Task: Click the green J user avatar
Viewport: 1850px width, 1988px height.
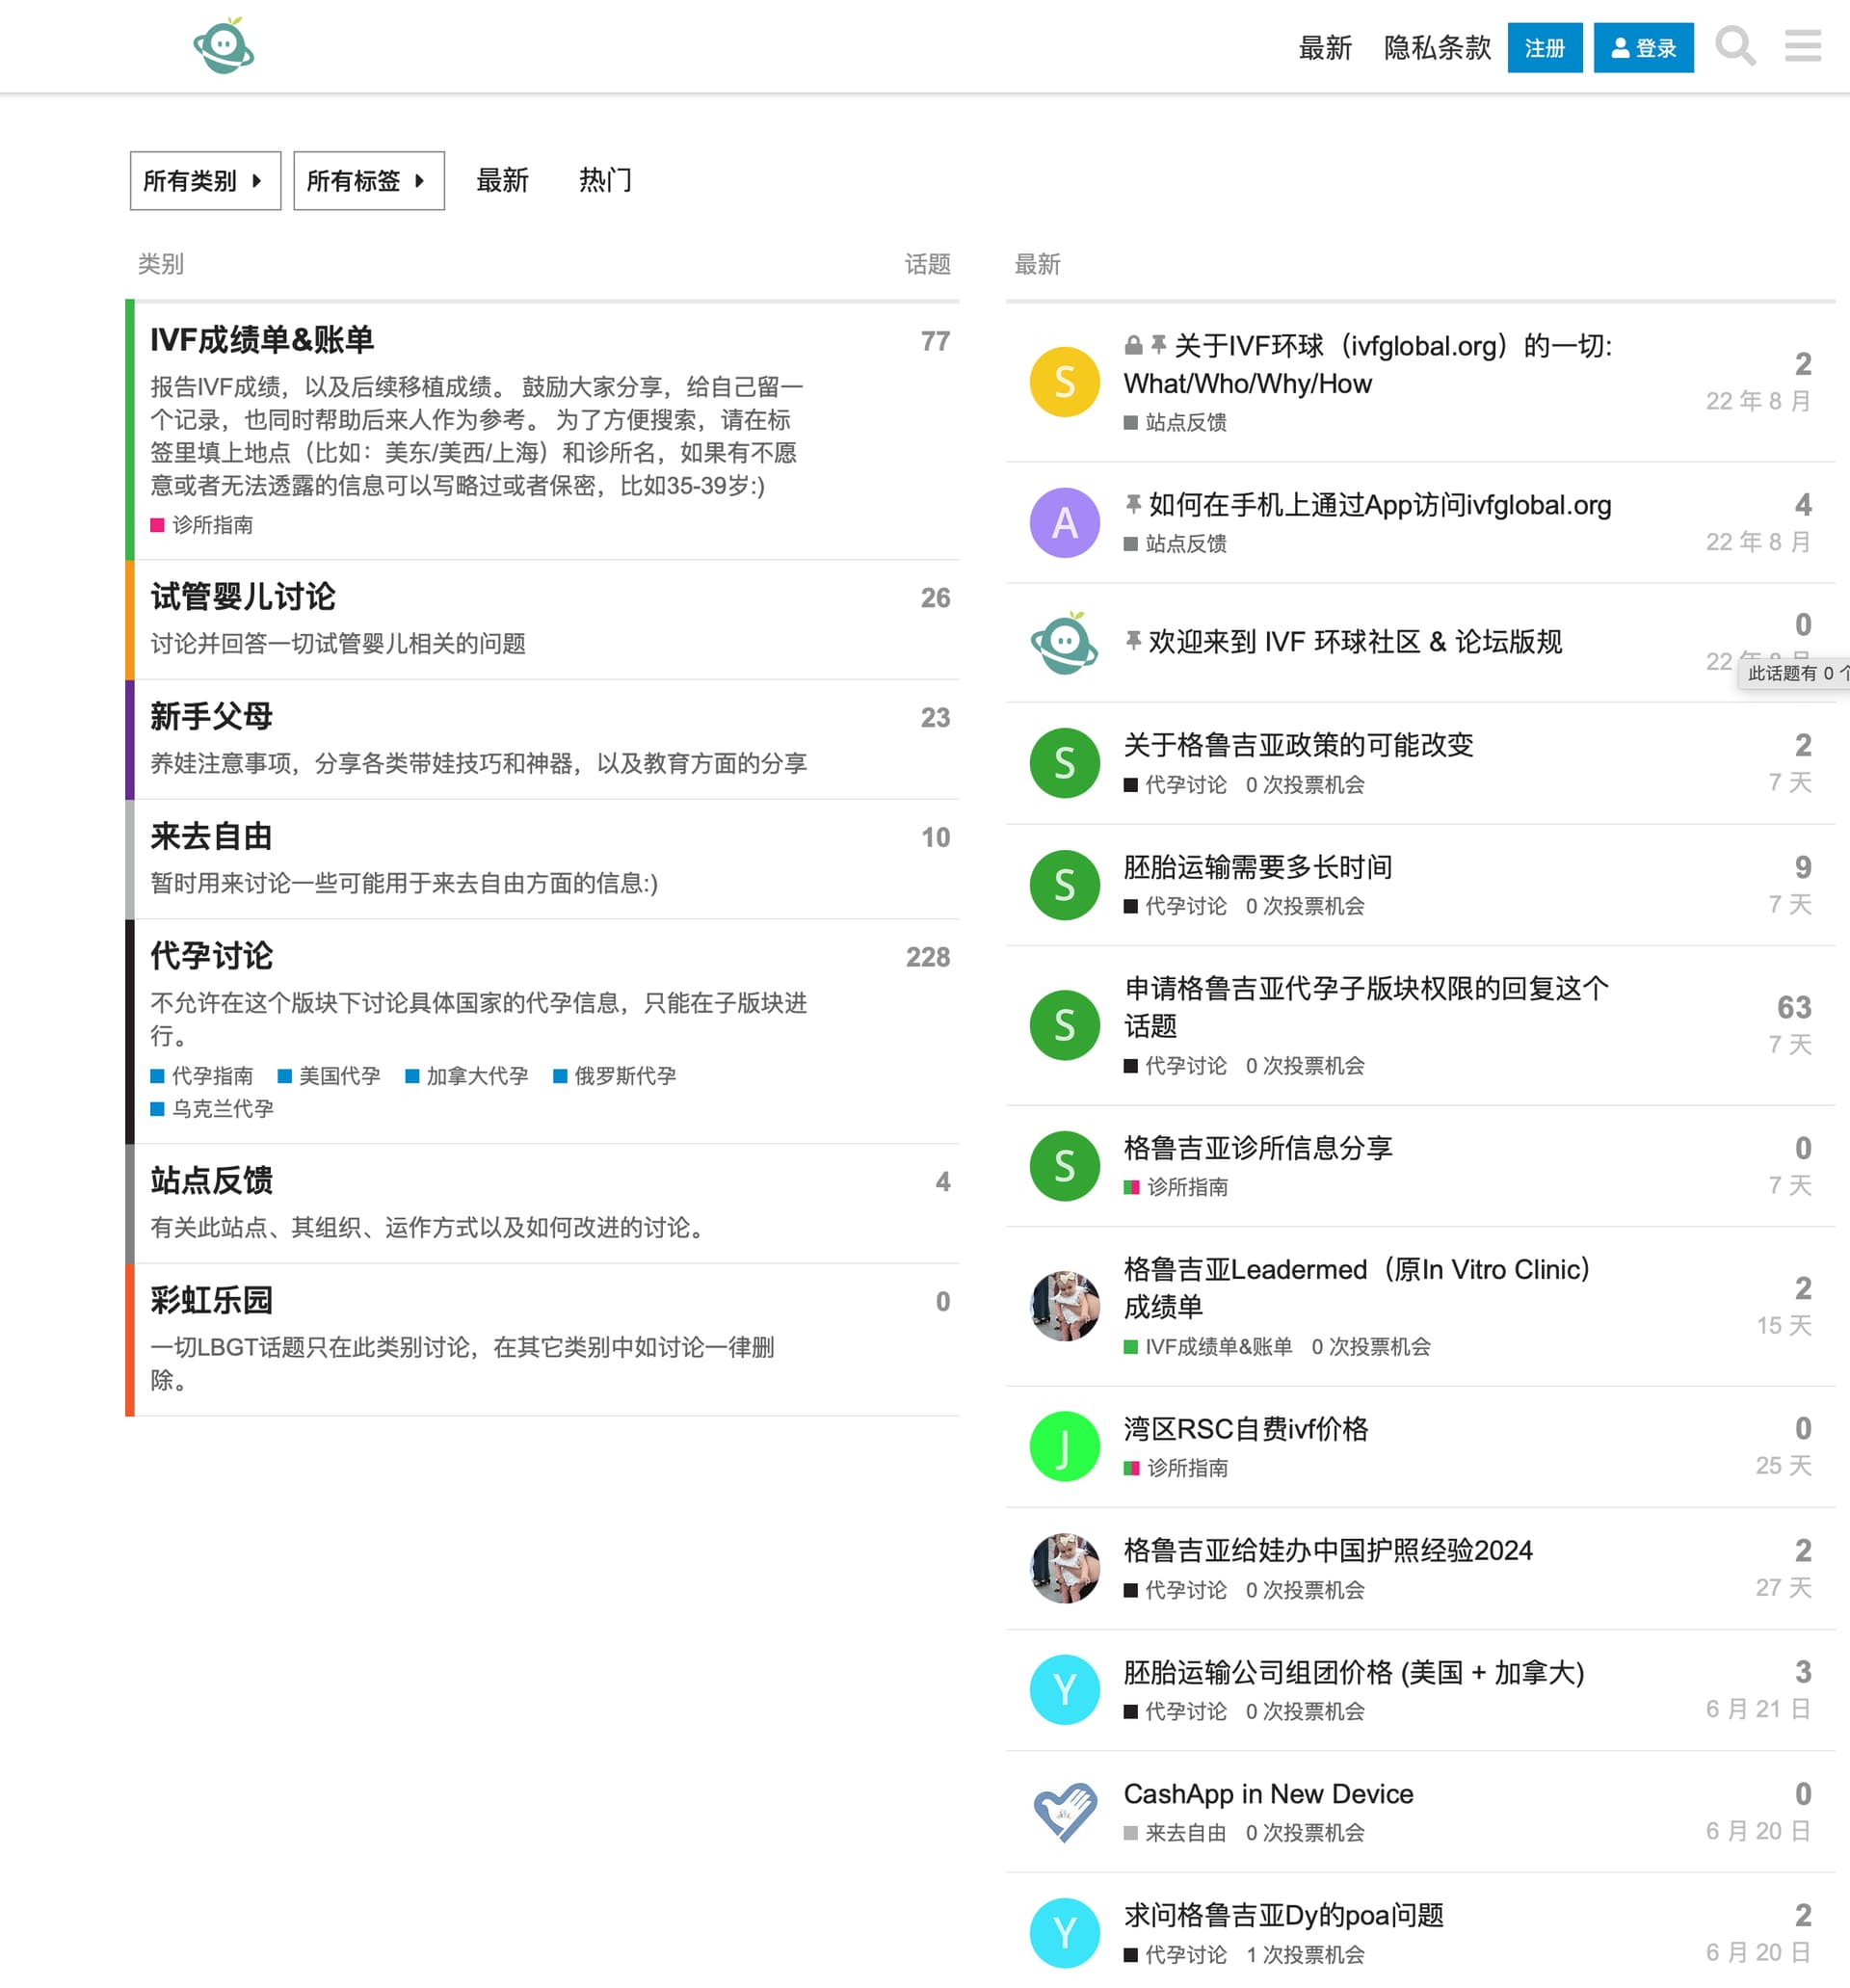Action: click(x=1064, y=1446)
